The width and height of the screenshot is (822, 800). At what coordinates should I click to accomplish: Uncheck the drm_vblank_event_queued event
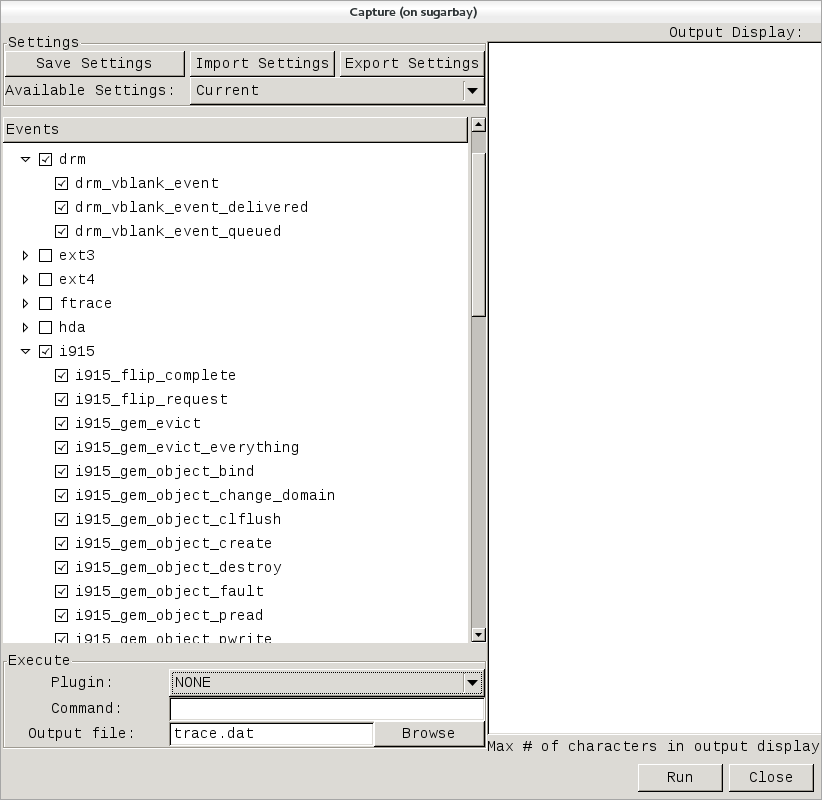click(x=61, y=231)
